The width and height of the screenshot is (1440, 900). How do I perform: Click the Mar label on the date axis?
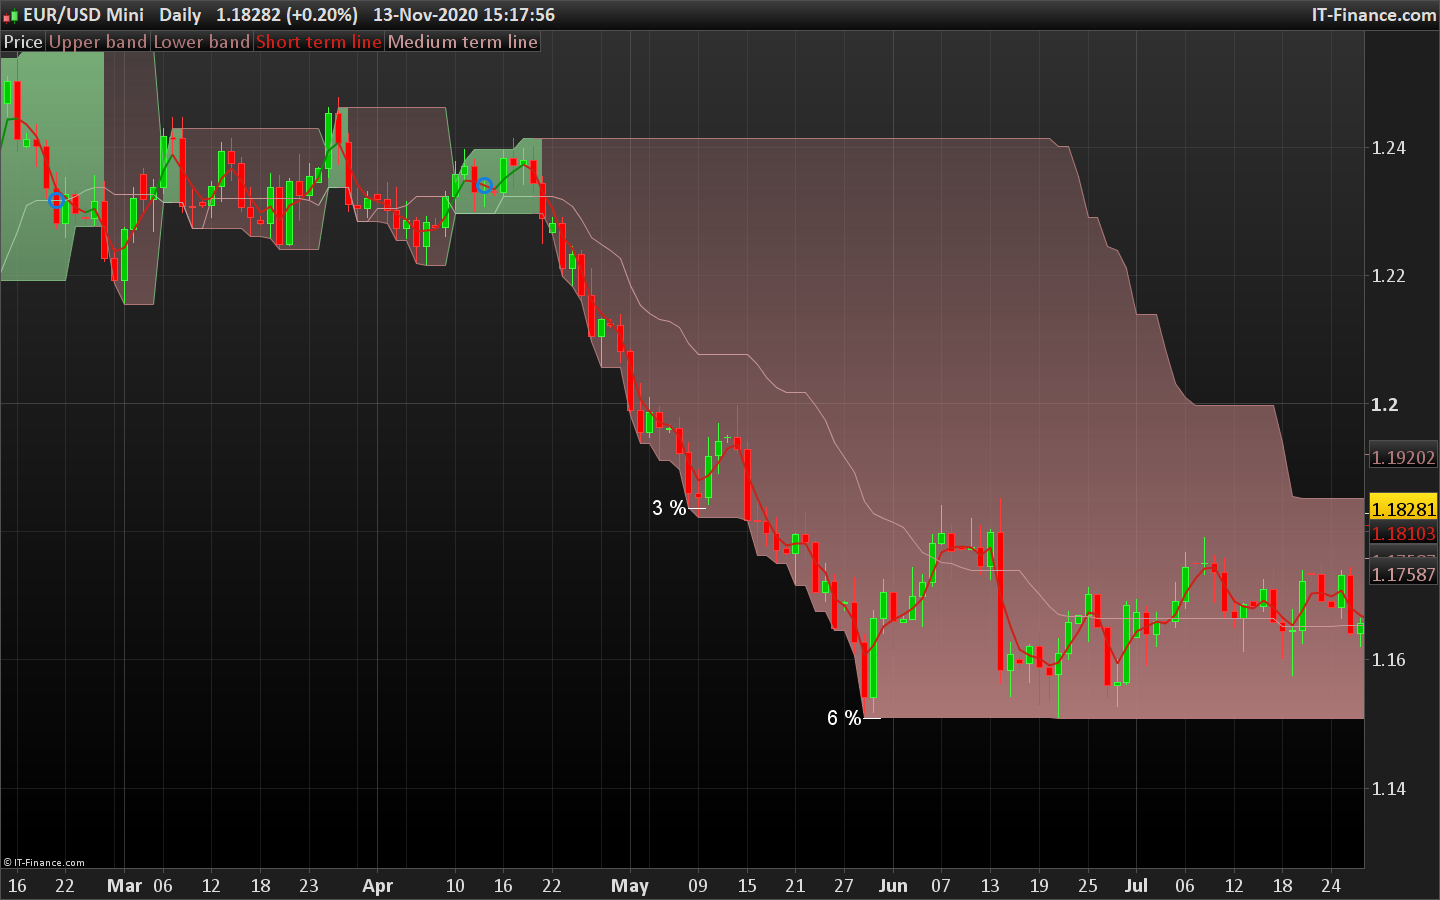[125, 886]
